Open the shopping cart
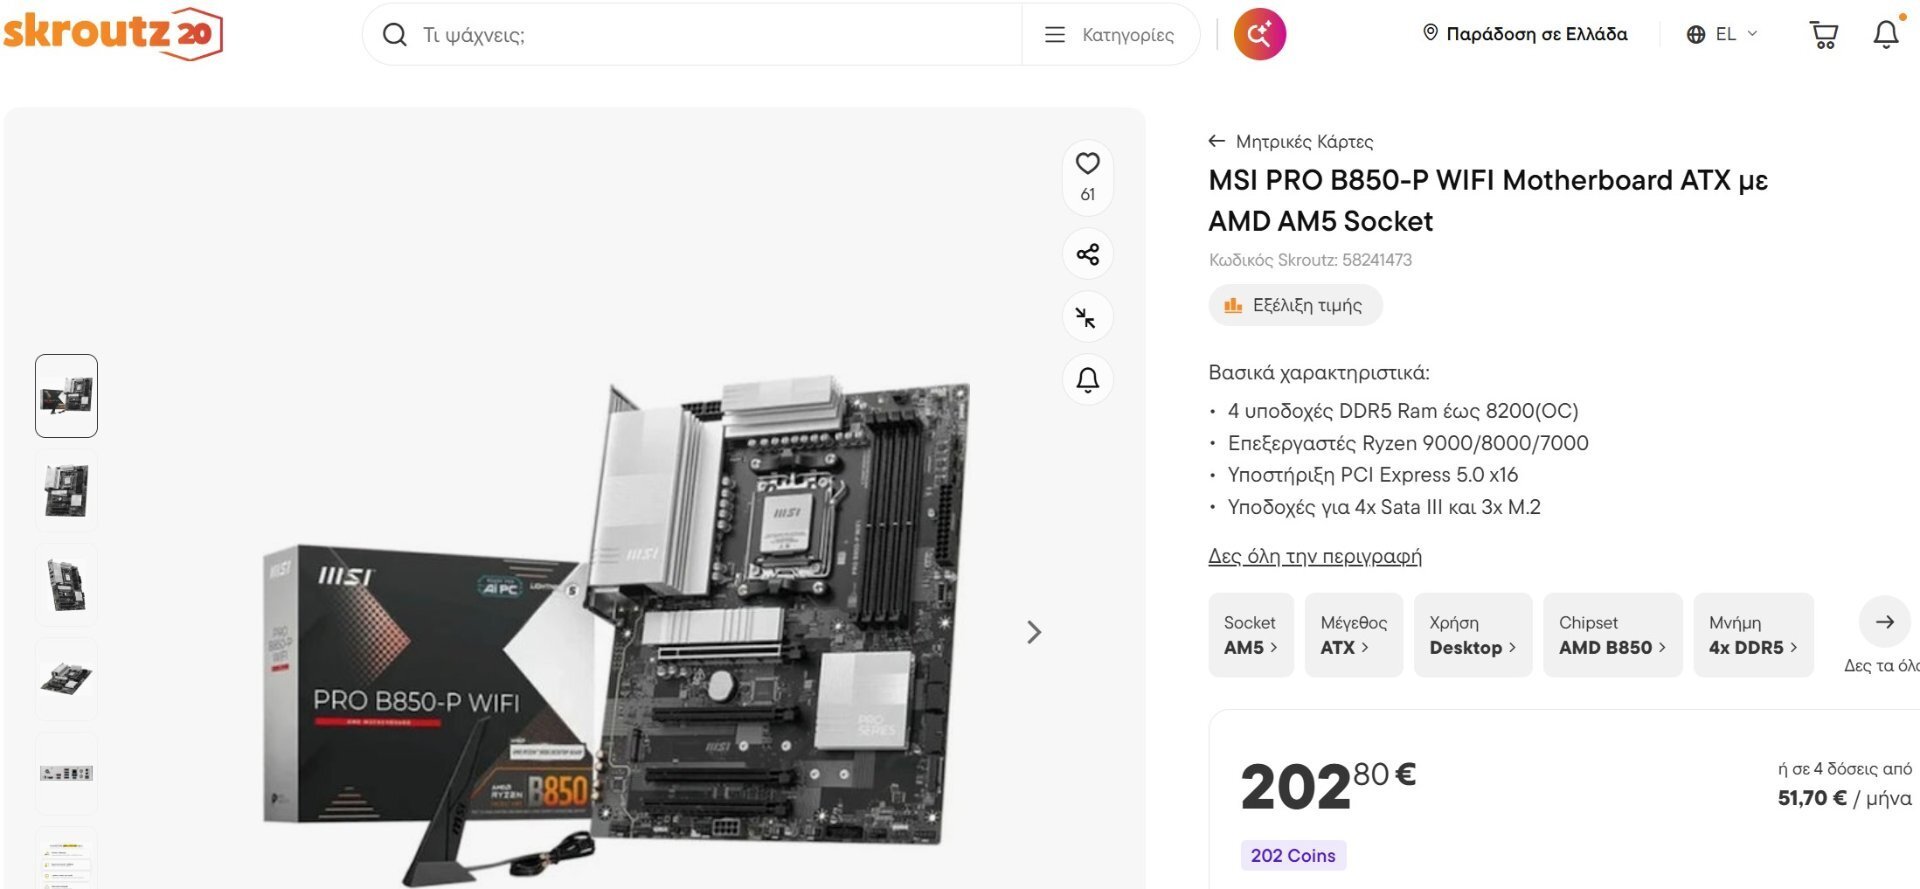Image resolution: width=1920 pixels, height=889 pixels. pos(1824,35)
